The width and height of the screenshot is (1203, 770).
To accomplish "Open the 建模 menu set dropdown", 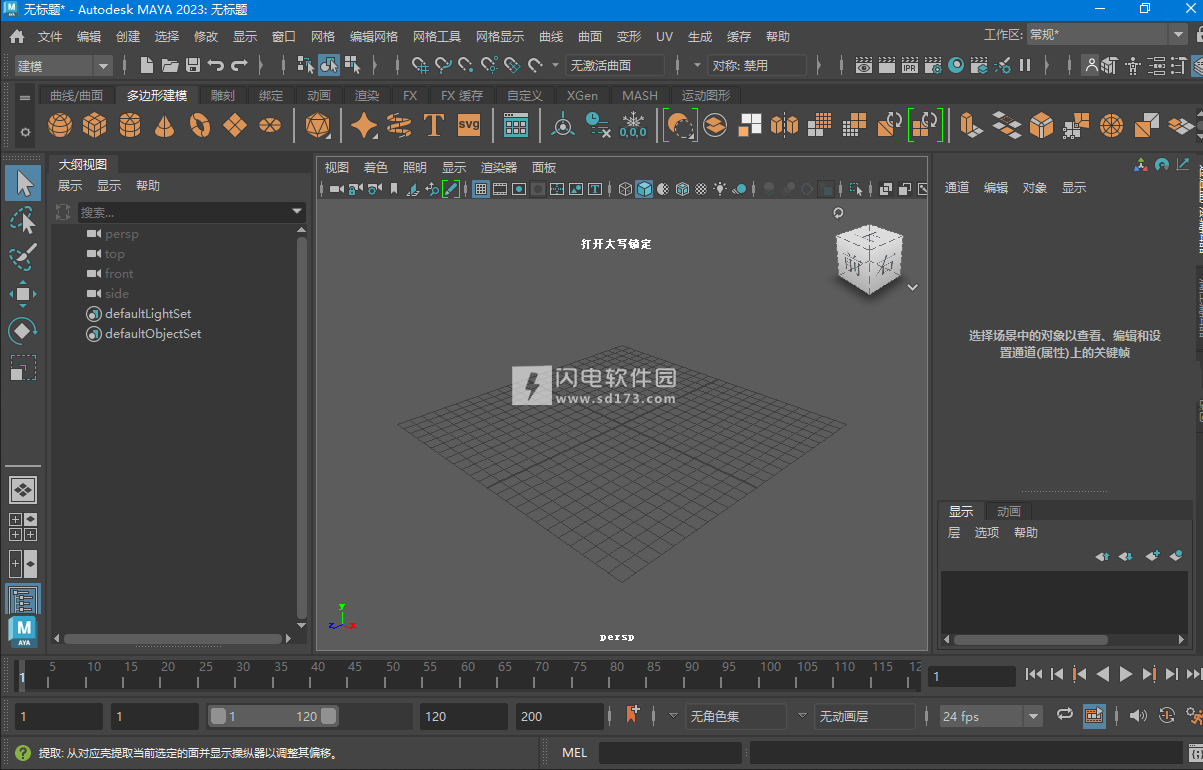I will (x=64, y=66).
